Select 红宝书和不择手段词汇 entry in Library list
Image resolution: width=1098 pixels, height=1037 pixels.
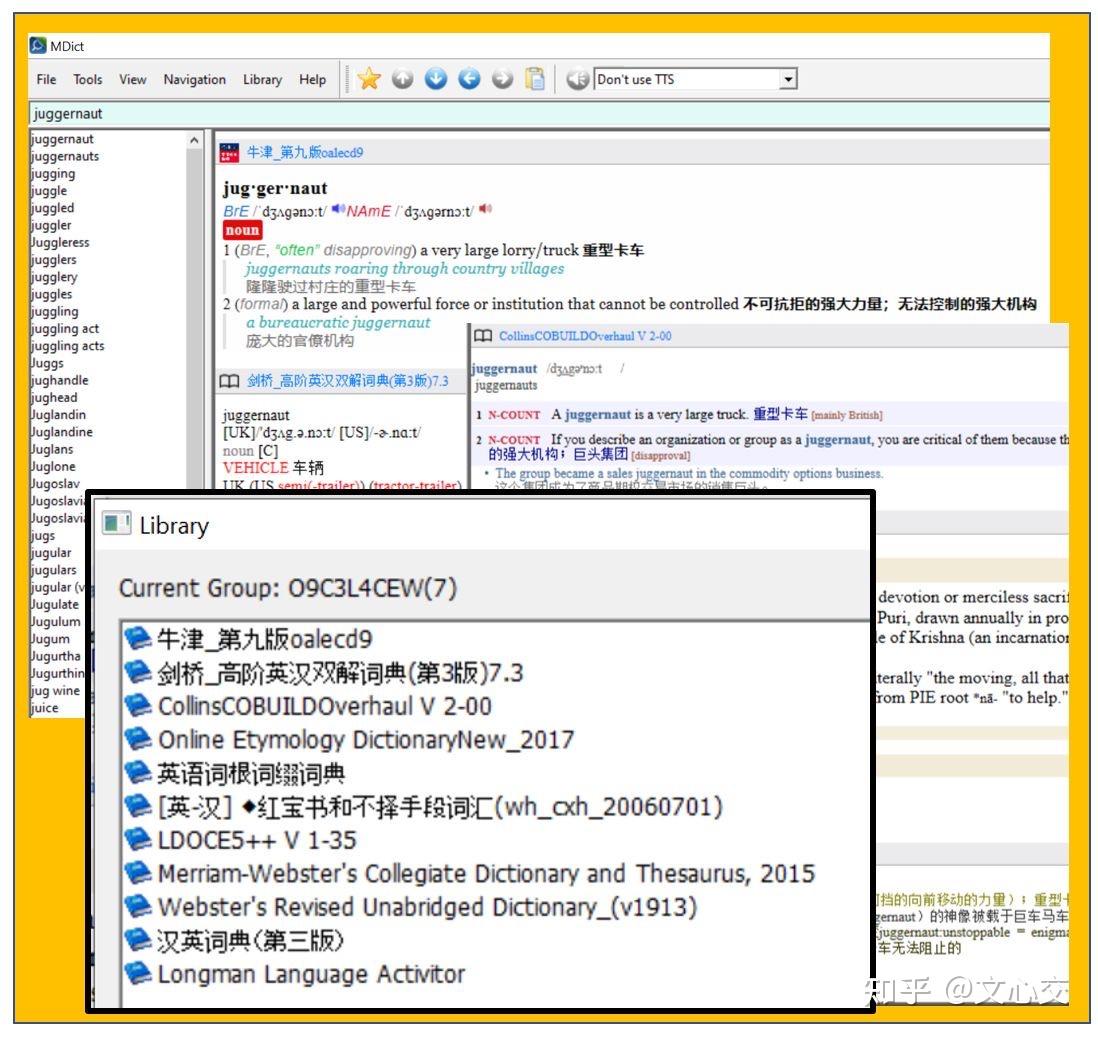tap(440, 806)
